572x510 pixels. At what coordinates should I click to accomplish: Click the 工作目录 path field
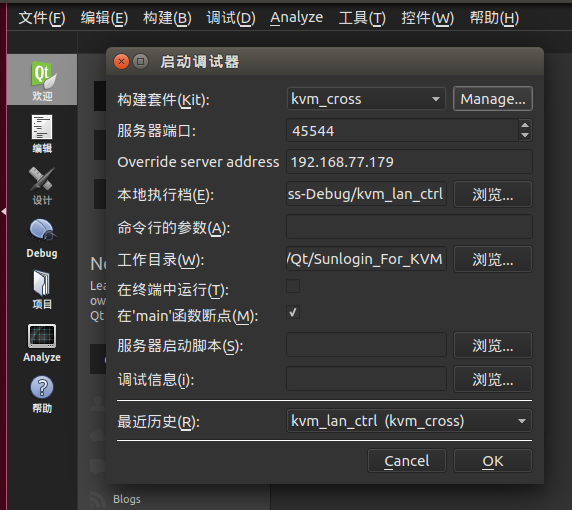pyautogui.click(x=366, y=259)
